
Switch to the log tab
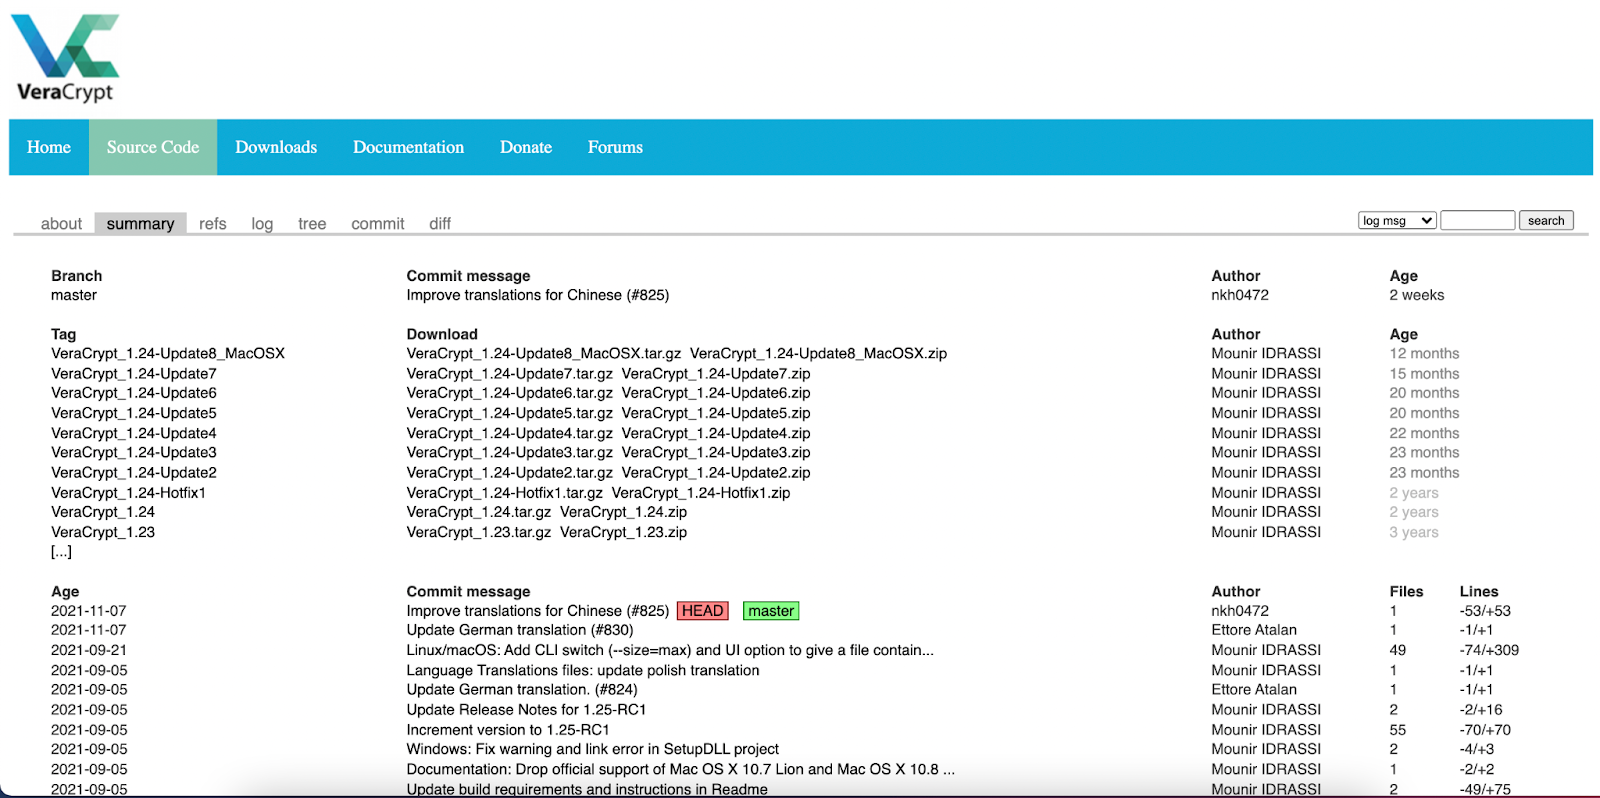click(262, 224)
